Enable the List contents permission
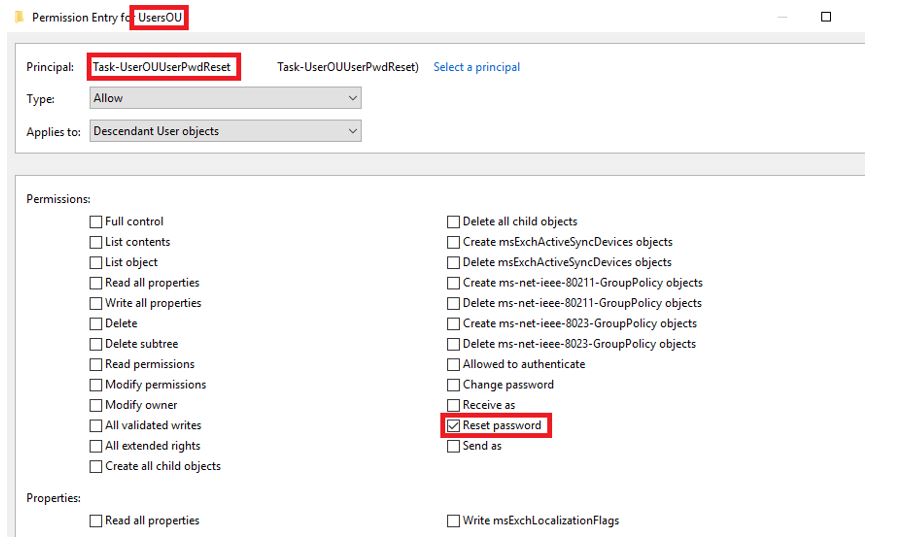 point(96,242)
